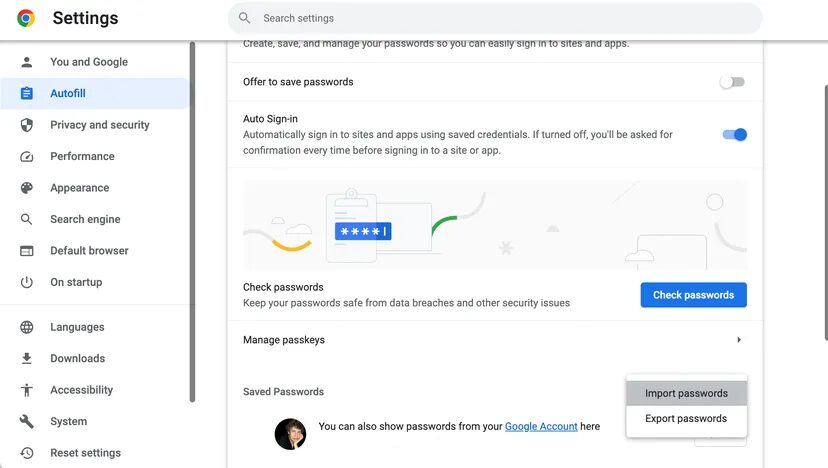
Task: Click the Accessibility figure icon
Action: 27,390
